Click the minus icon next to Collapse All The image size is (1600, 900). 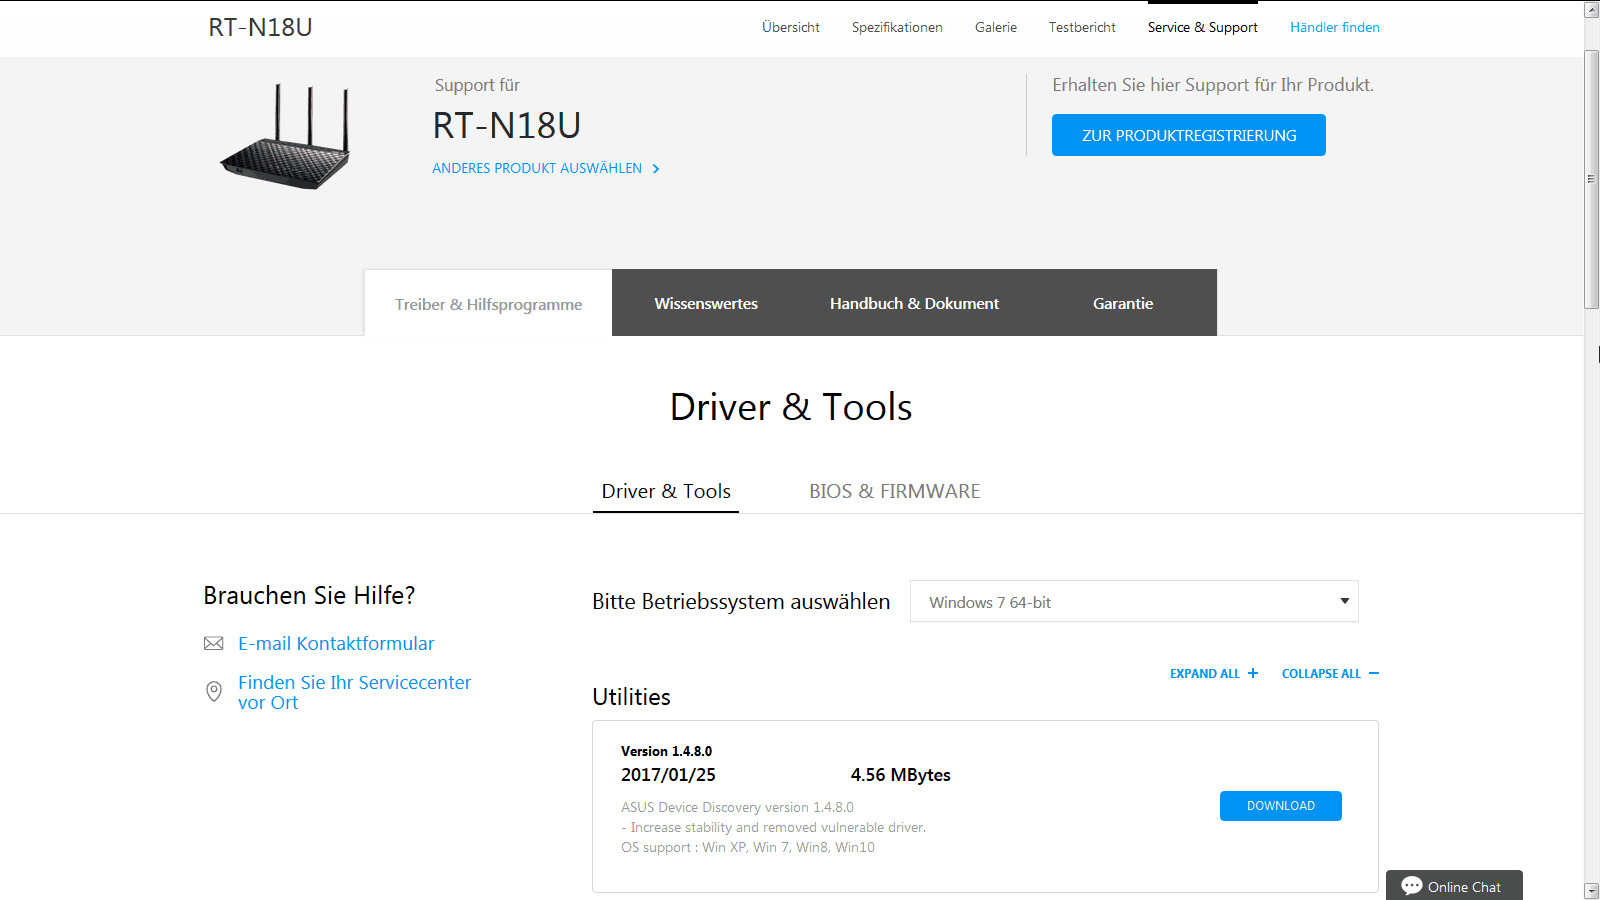point(1374,673)
